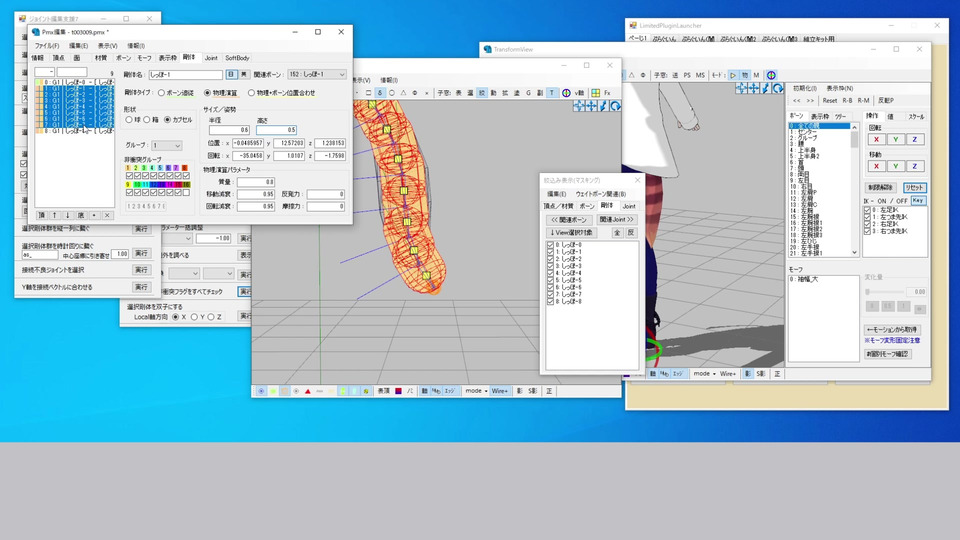Click the T button in the viewport toolbar
Viewport: 960px width, 540px height.
click(x=551, y=93)
